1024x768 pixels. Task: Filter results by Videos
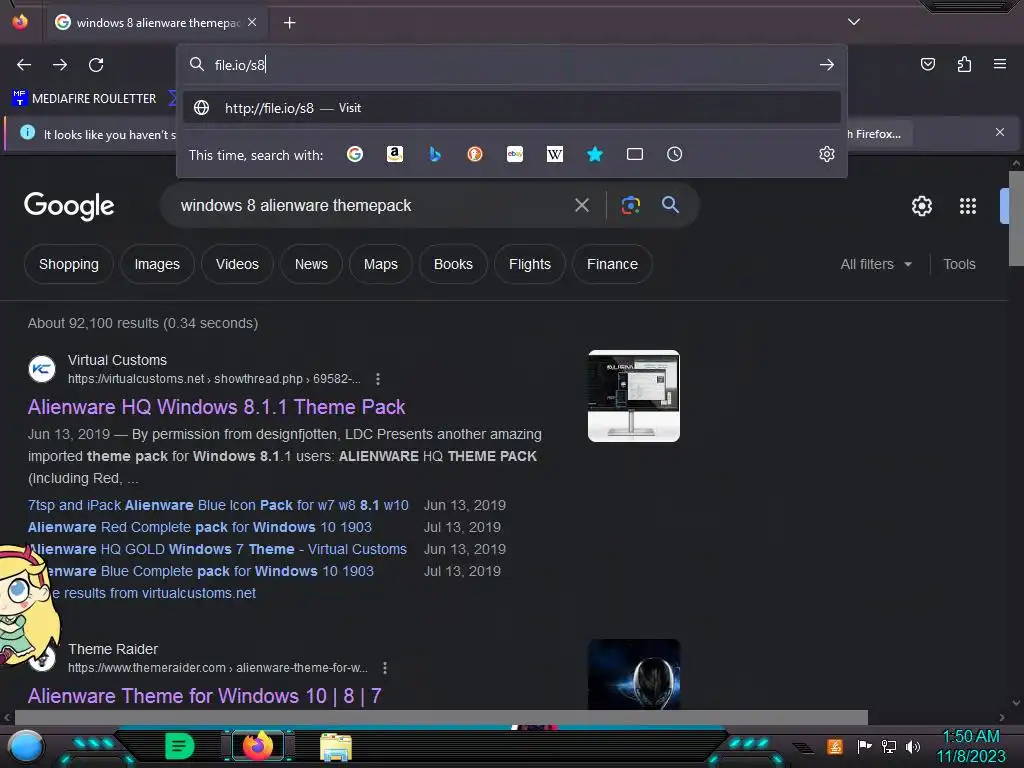pos(237,264)
